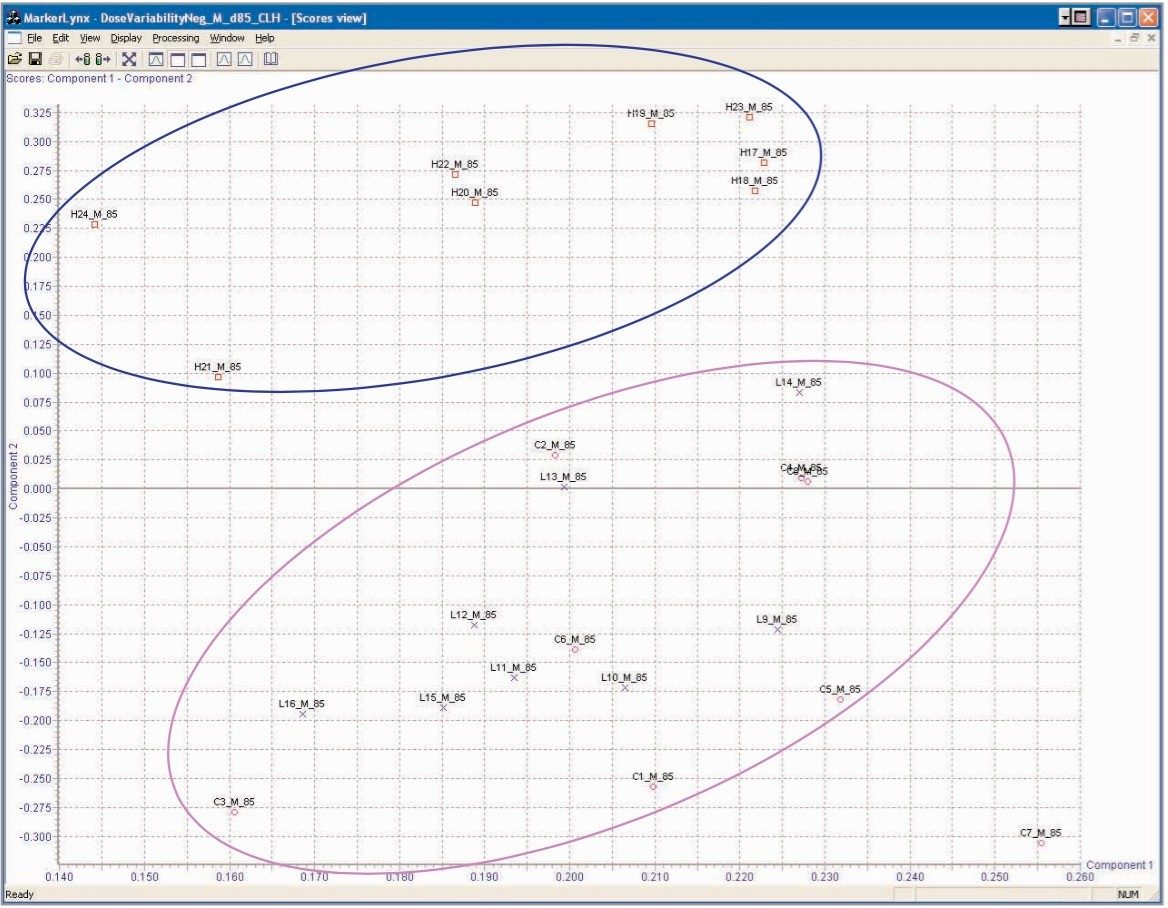Open the Edit menu

pyautogui.click(x=60, y=38)
